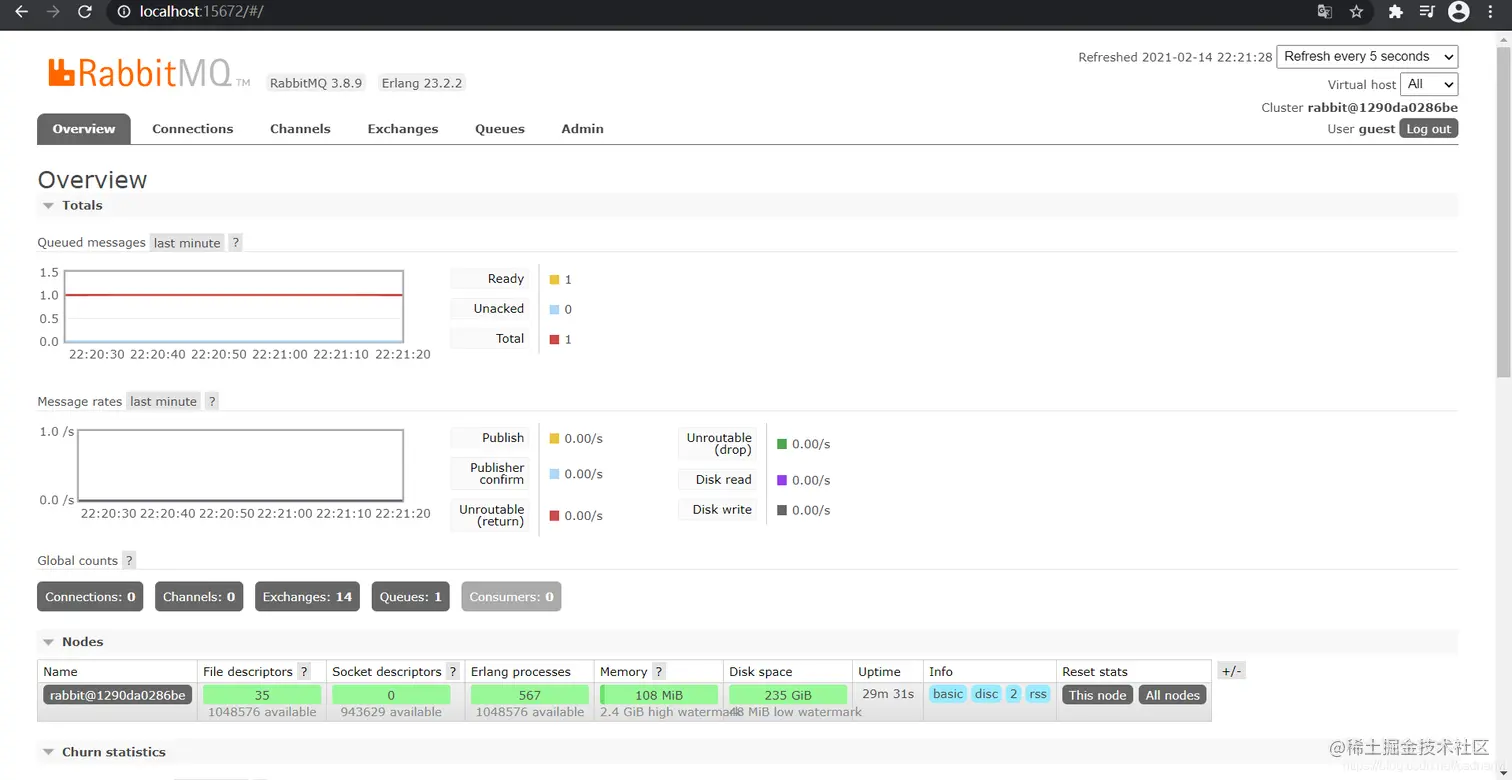Image resolution: width=1512 pixels, height=780 pixels.
Task: Open help for Queued messages
Action: pyautogui.click(x=235, y=243)
